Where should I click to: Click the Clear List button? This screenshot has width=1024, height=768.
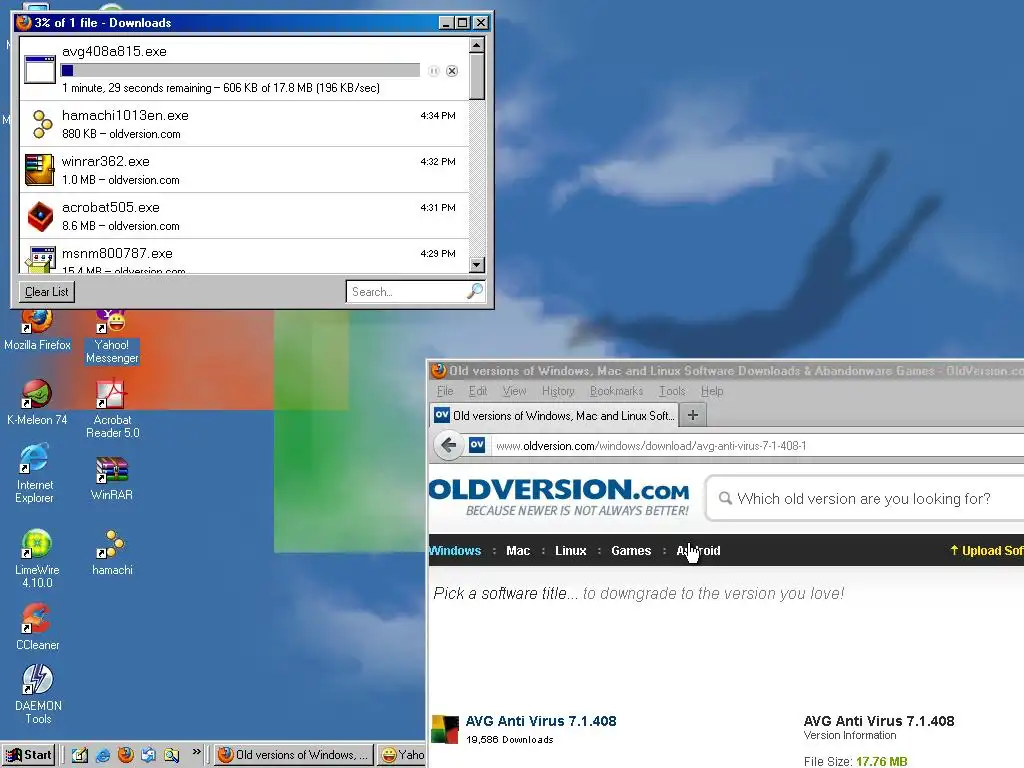click(46, 292)
